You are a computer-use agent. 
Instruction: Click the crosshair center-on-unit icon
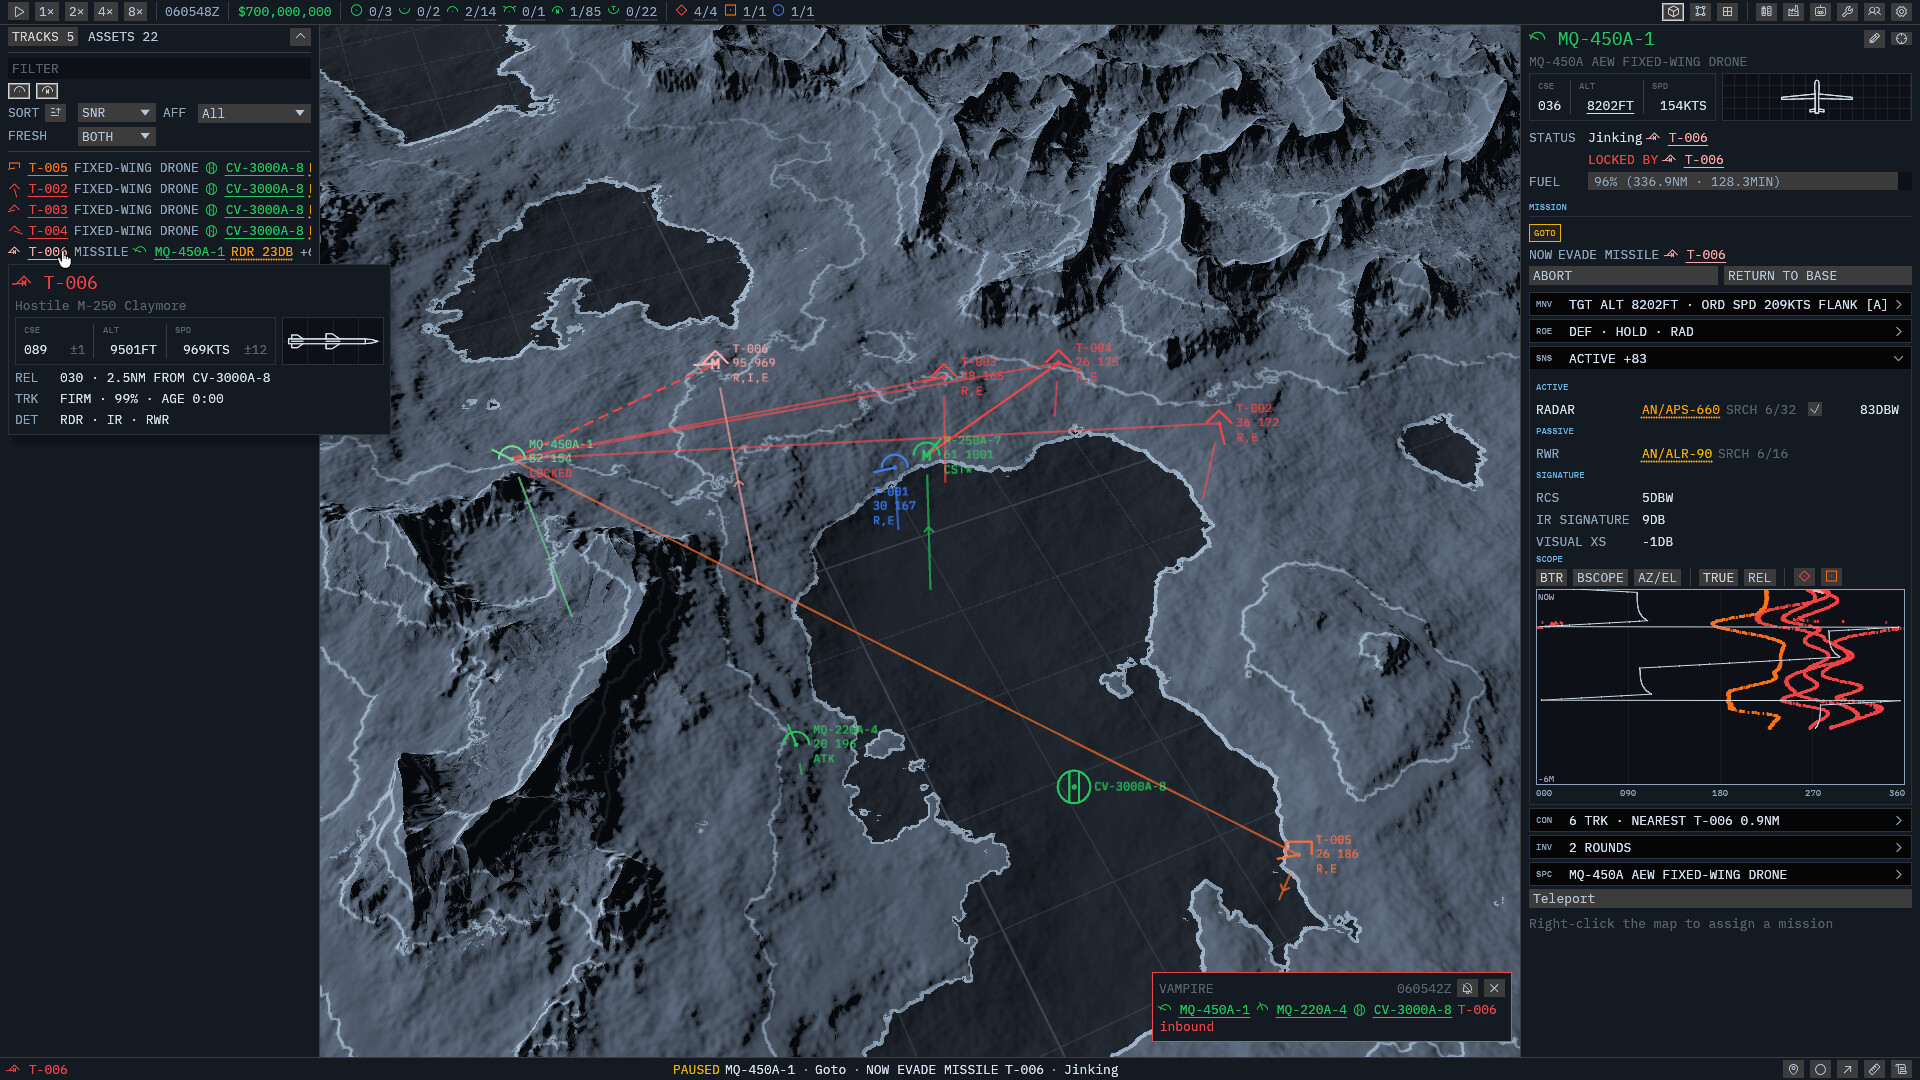click(1901, 39)
